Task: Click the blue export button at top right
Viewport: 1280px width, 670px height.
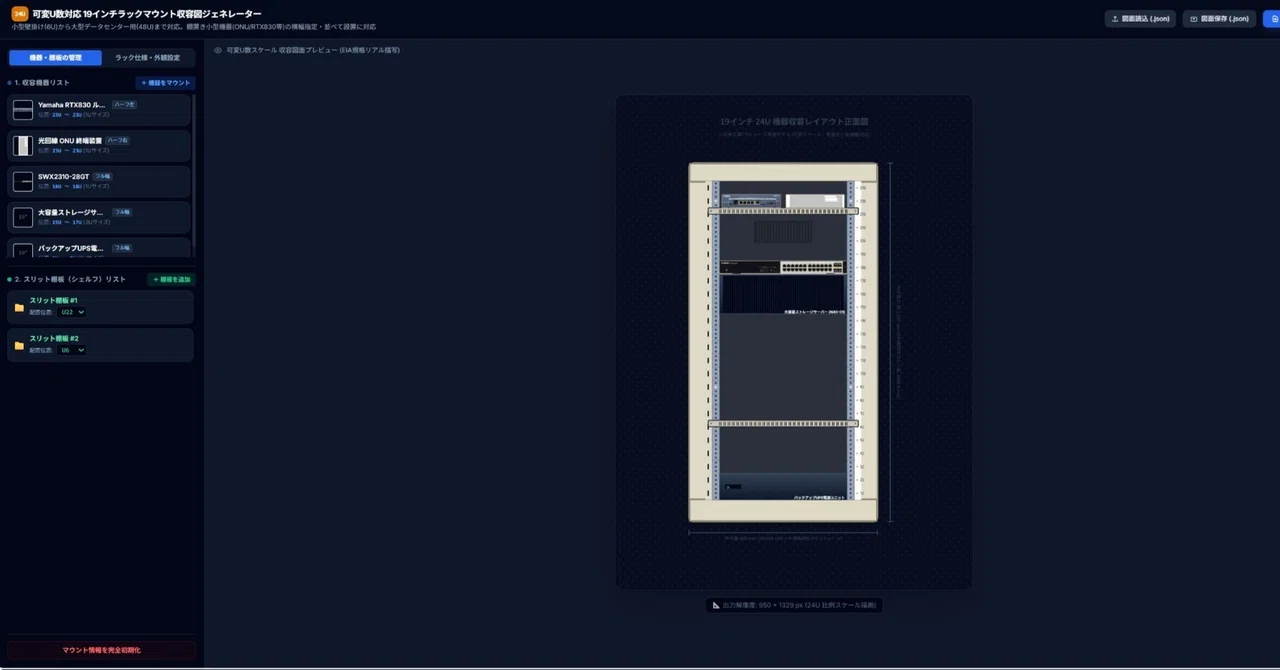Action: pos(1272,19)
